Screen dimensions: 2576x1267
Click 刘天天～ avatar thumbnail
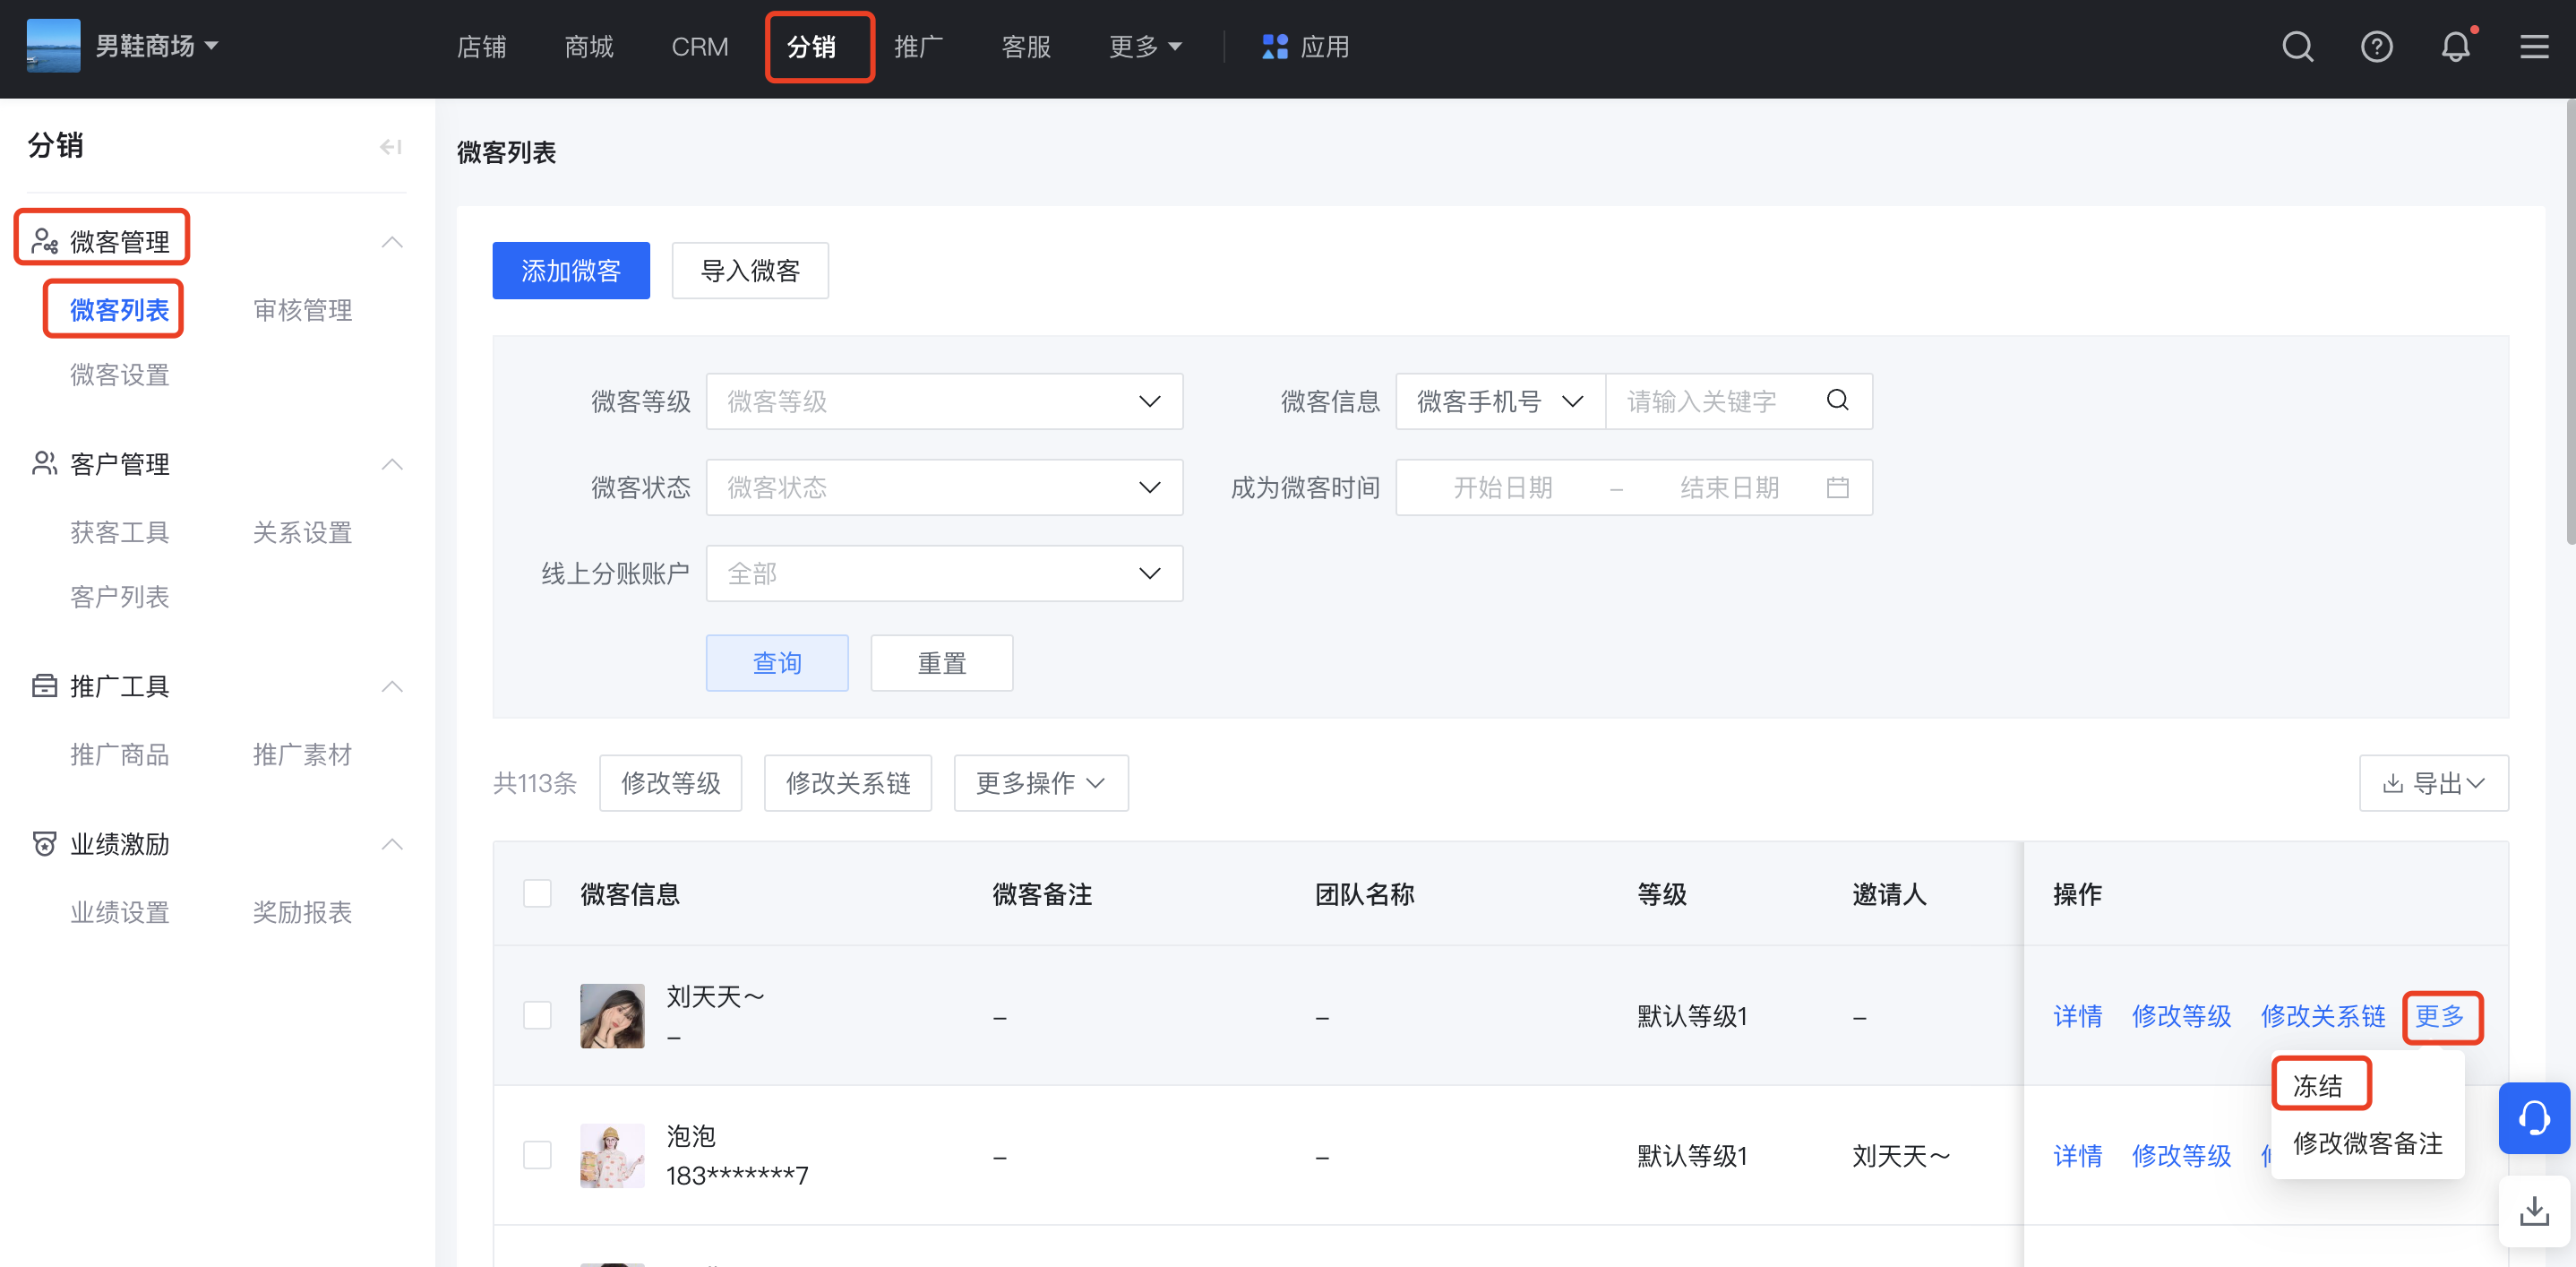click(x=612, y=1015)
